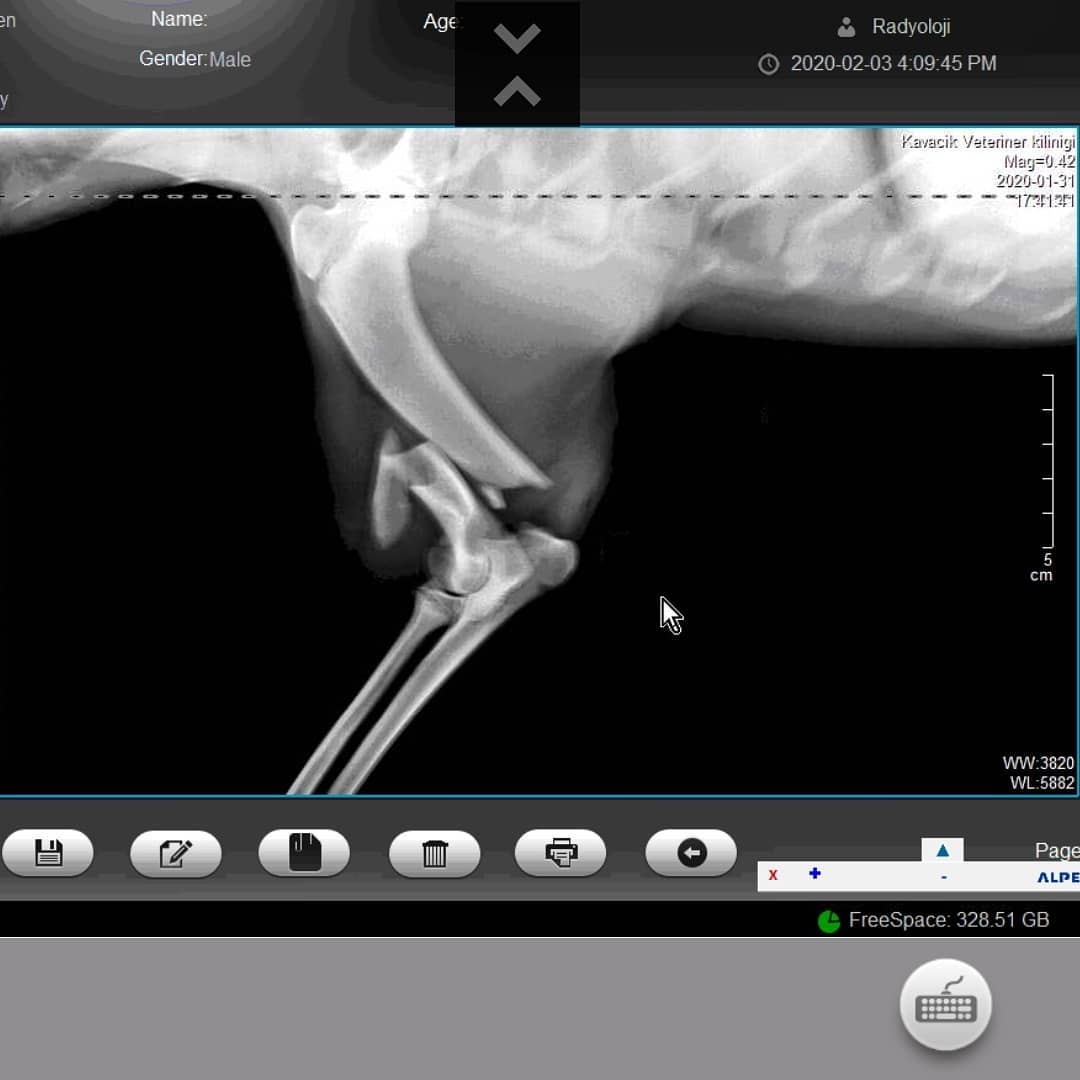
Task: Print the X-ray using printer button
Action: tap(561, 853)
